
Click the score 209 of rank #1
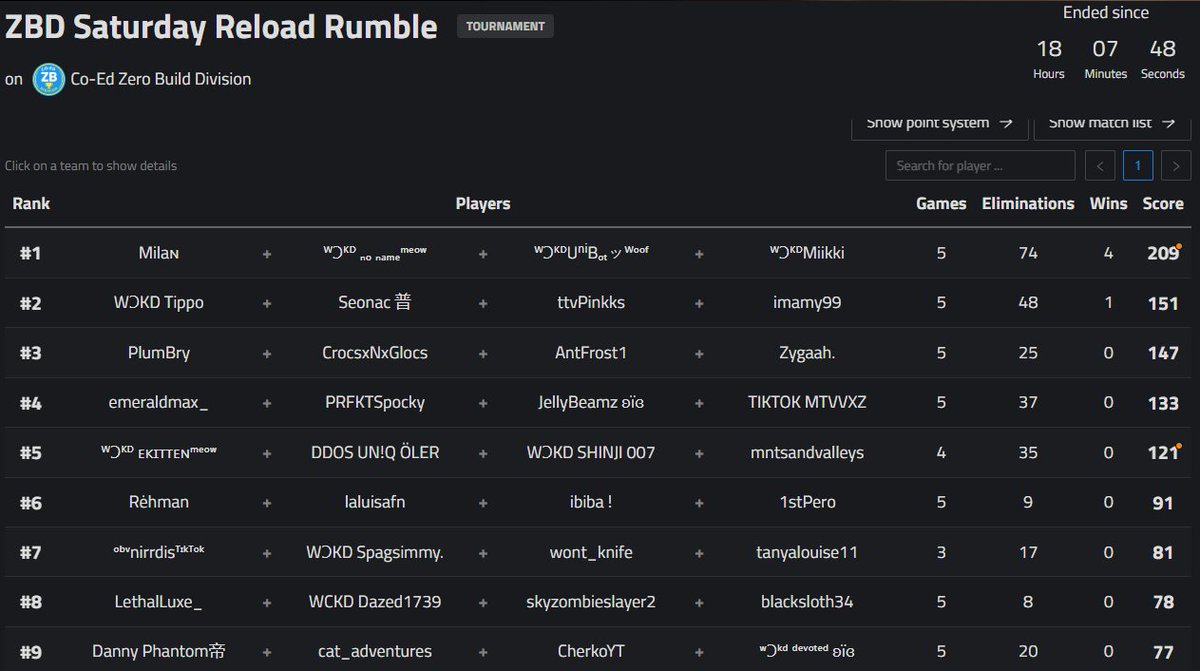coord(1163,253)
